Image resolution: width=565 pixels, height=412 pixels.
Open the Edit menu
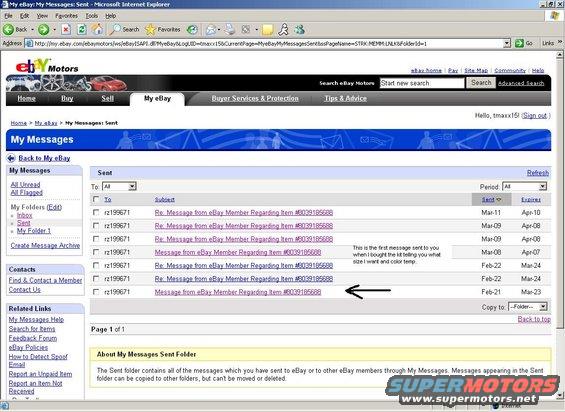[25, 16]
